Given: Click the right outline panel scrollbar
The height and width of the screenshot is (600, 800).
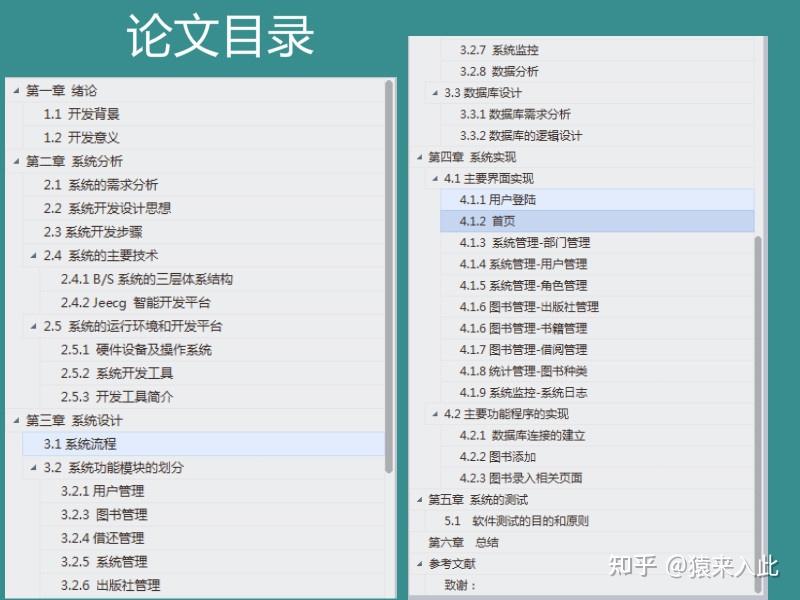Looking at the screenshot, I should (x=758, y=413).
